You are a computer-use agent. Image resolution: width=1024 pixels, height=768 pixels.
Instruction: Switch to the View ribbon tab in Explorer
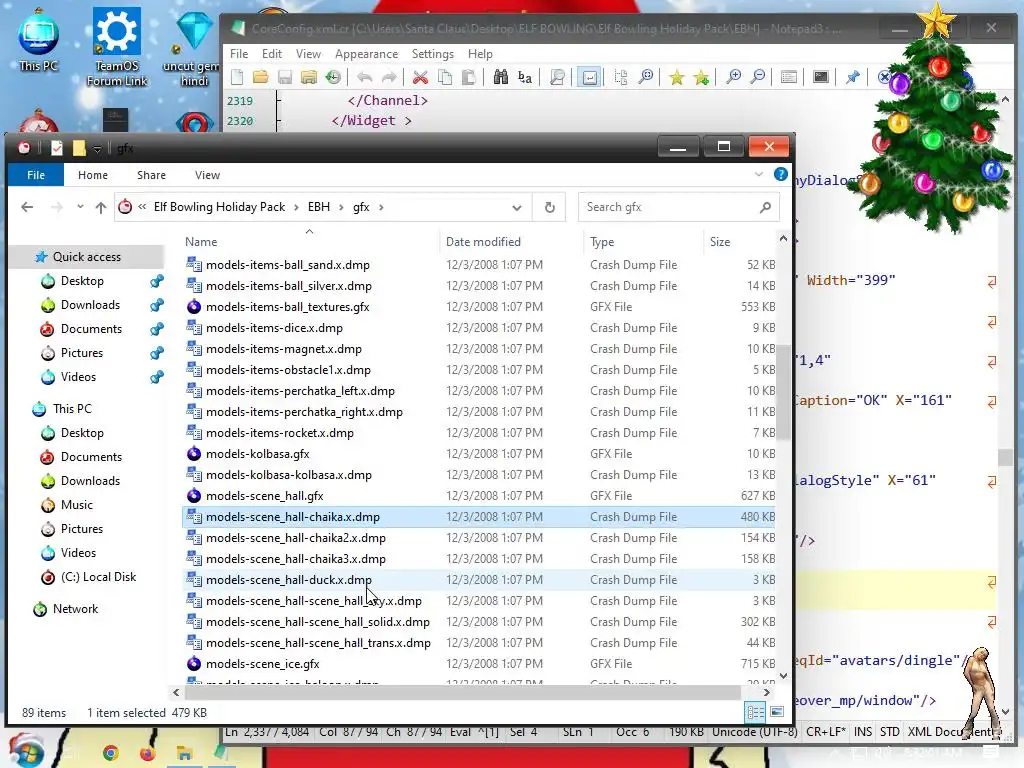[207, 175]
